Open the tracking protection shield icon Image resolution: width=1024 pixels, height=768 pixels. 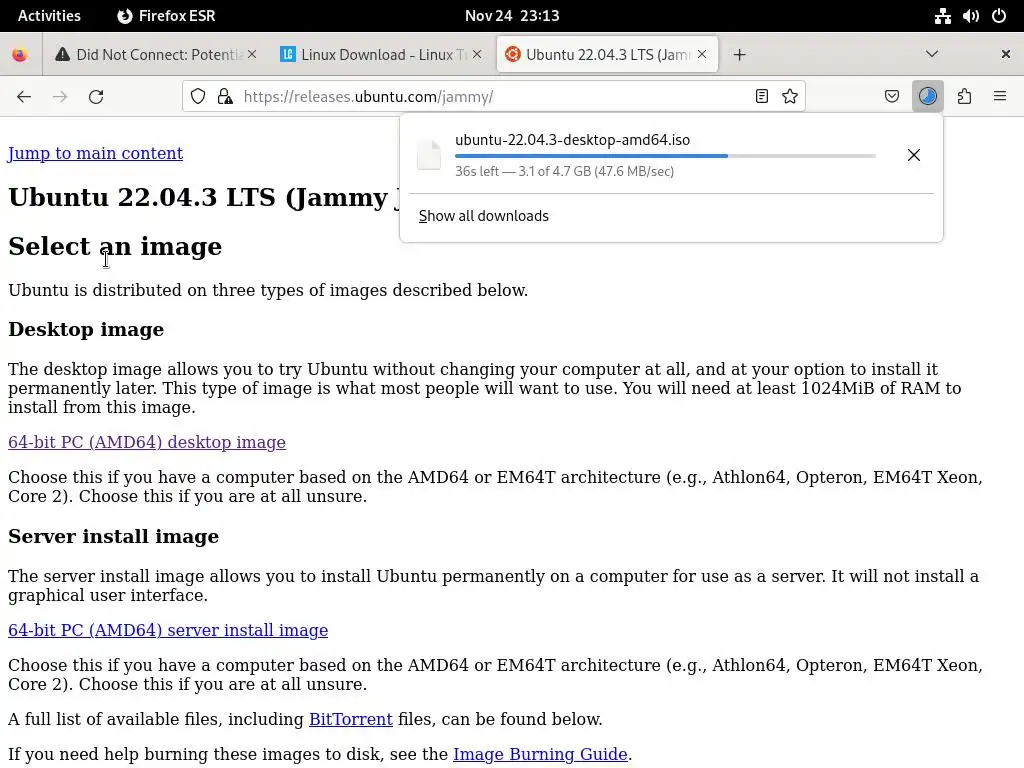pyautogui.click(x=198, y=97)
